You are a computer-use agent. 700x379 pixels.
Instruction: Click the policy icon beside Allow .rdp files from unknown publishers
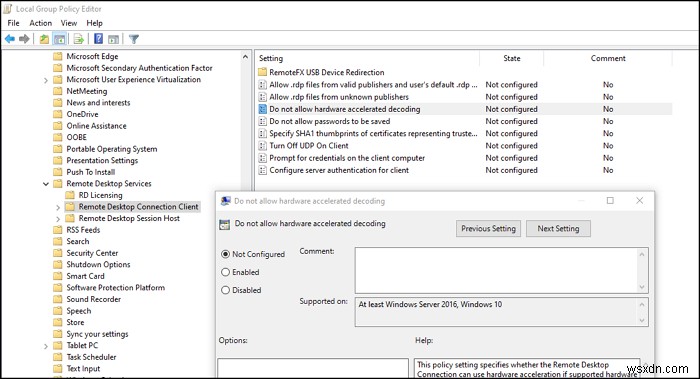262,97
